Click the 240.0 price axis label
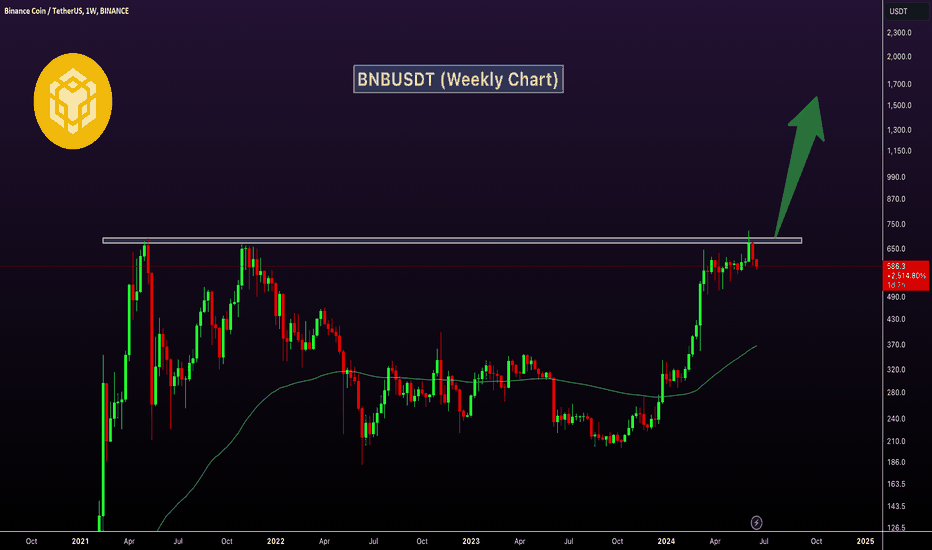 click(x=896, y=419)
